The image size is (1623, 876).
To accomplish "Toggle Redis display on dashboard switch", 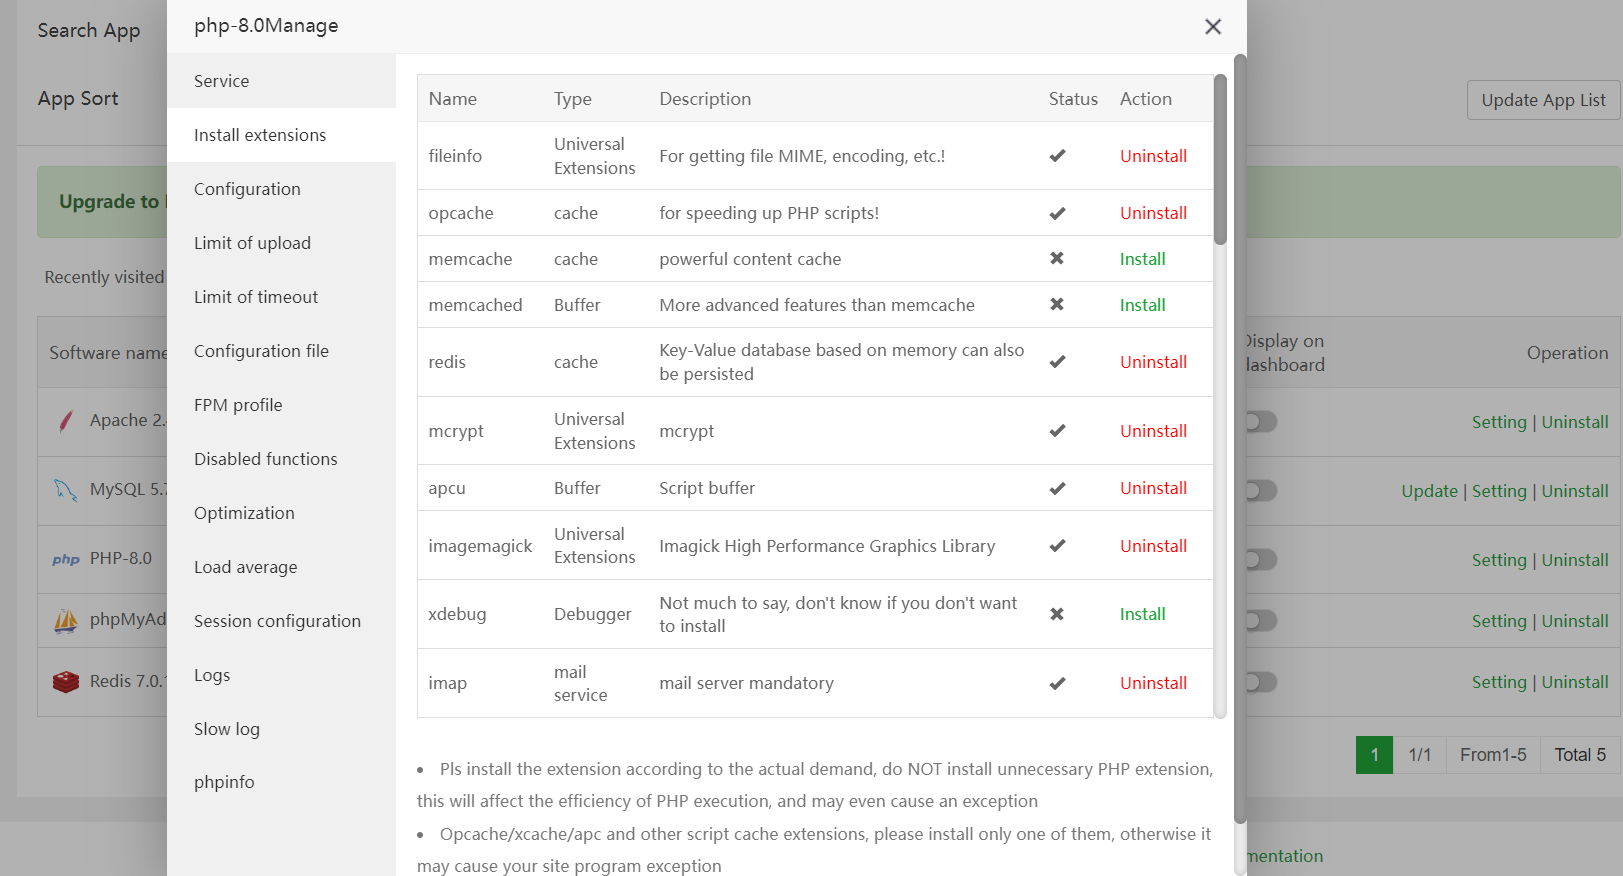I will pyautogui.click(x=1261, y=682).
